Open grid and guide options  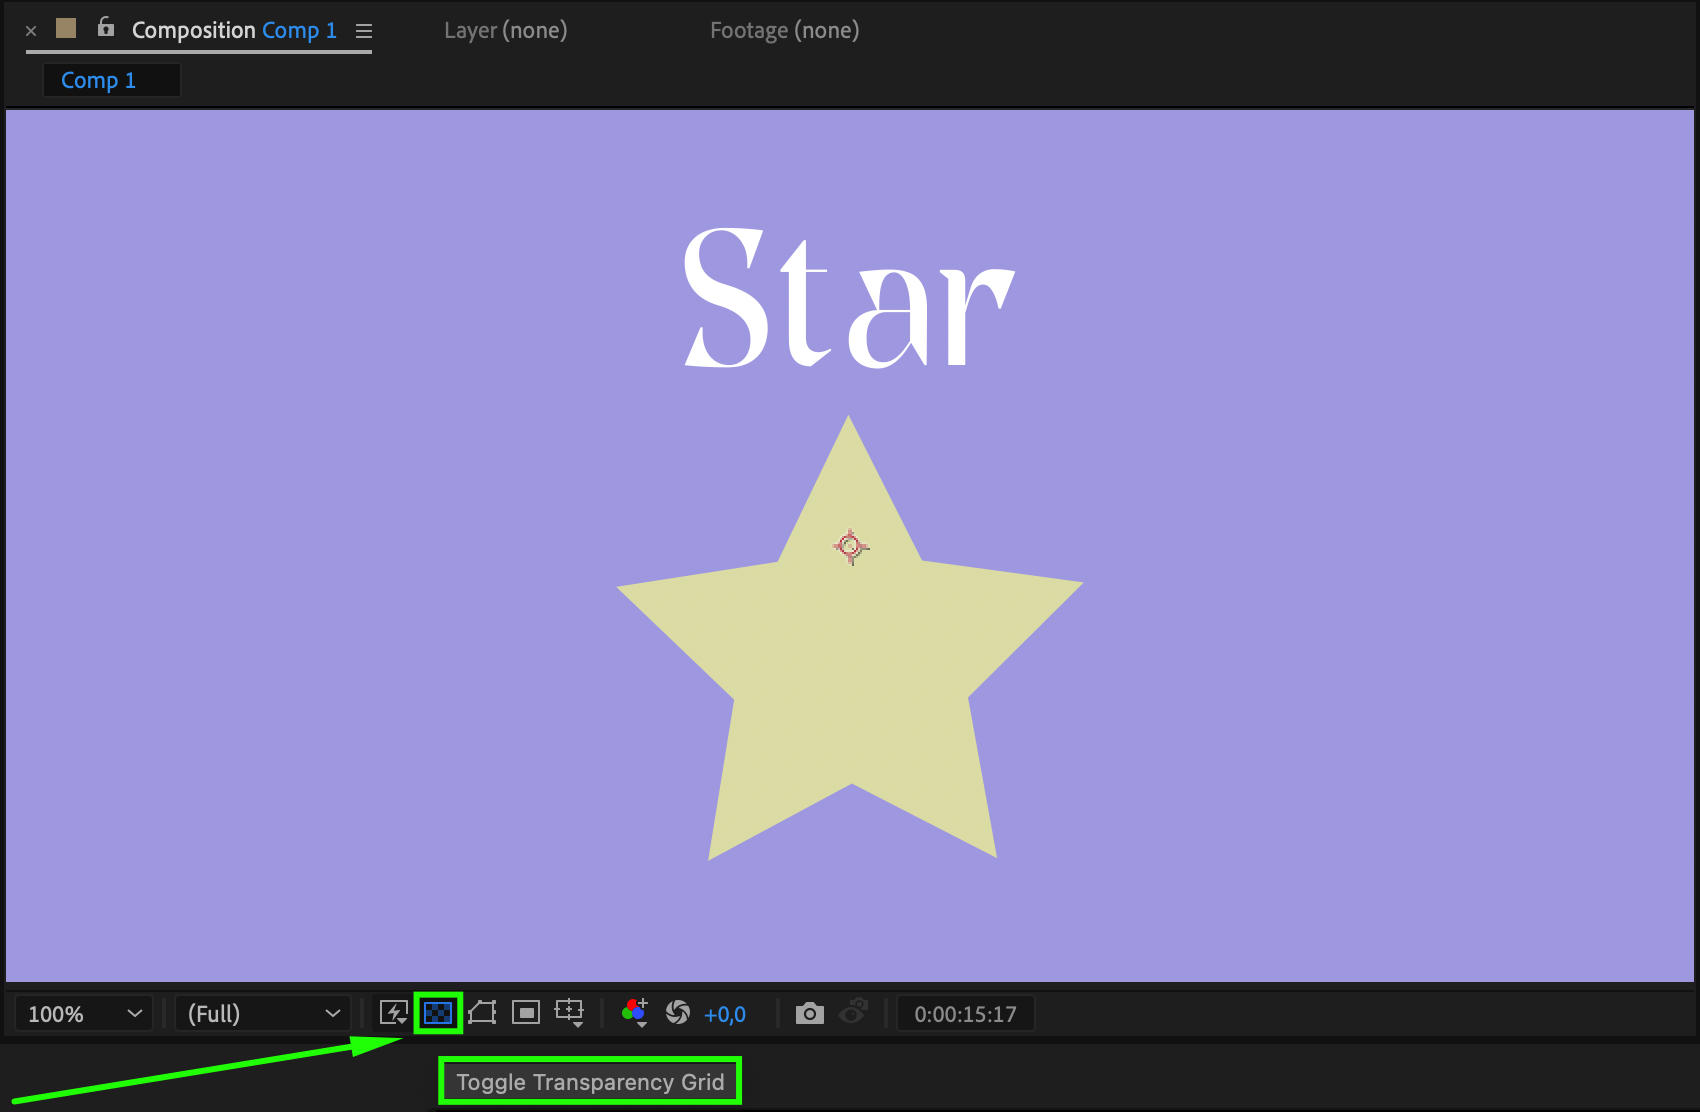569,1013
